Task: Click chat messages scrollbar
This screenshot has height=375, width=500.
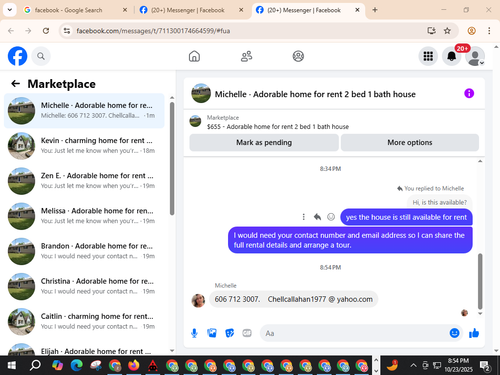Action: click(480, 282)
